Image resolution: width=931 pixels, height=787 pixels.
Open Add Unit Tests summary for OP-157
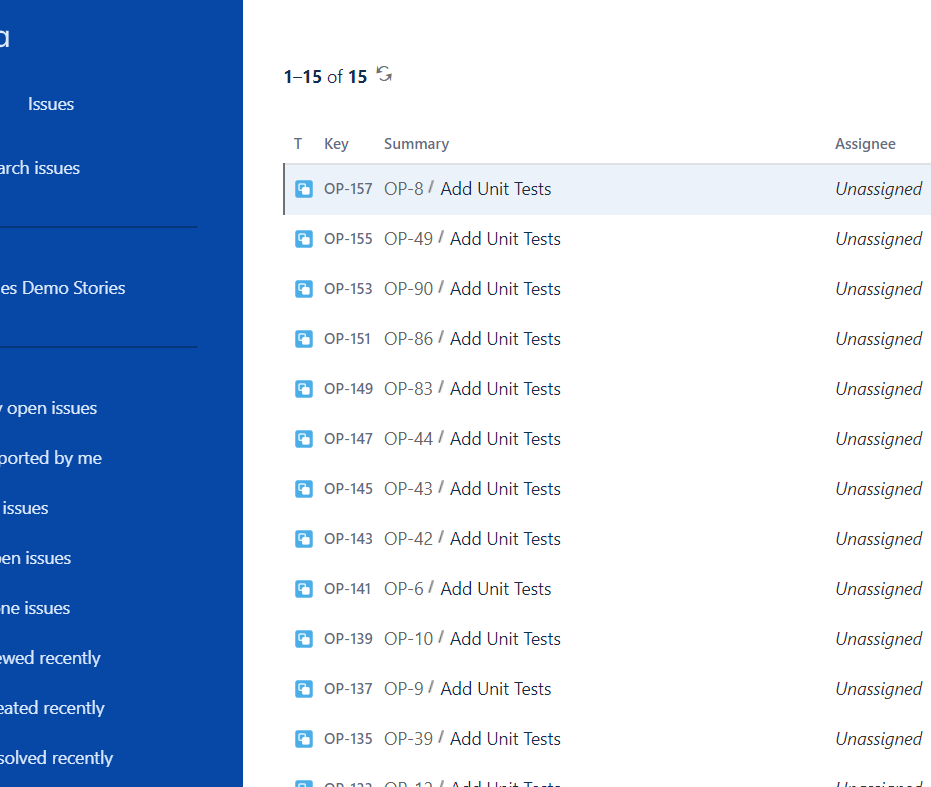pos(496,189)
